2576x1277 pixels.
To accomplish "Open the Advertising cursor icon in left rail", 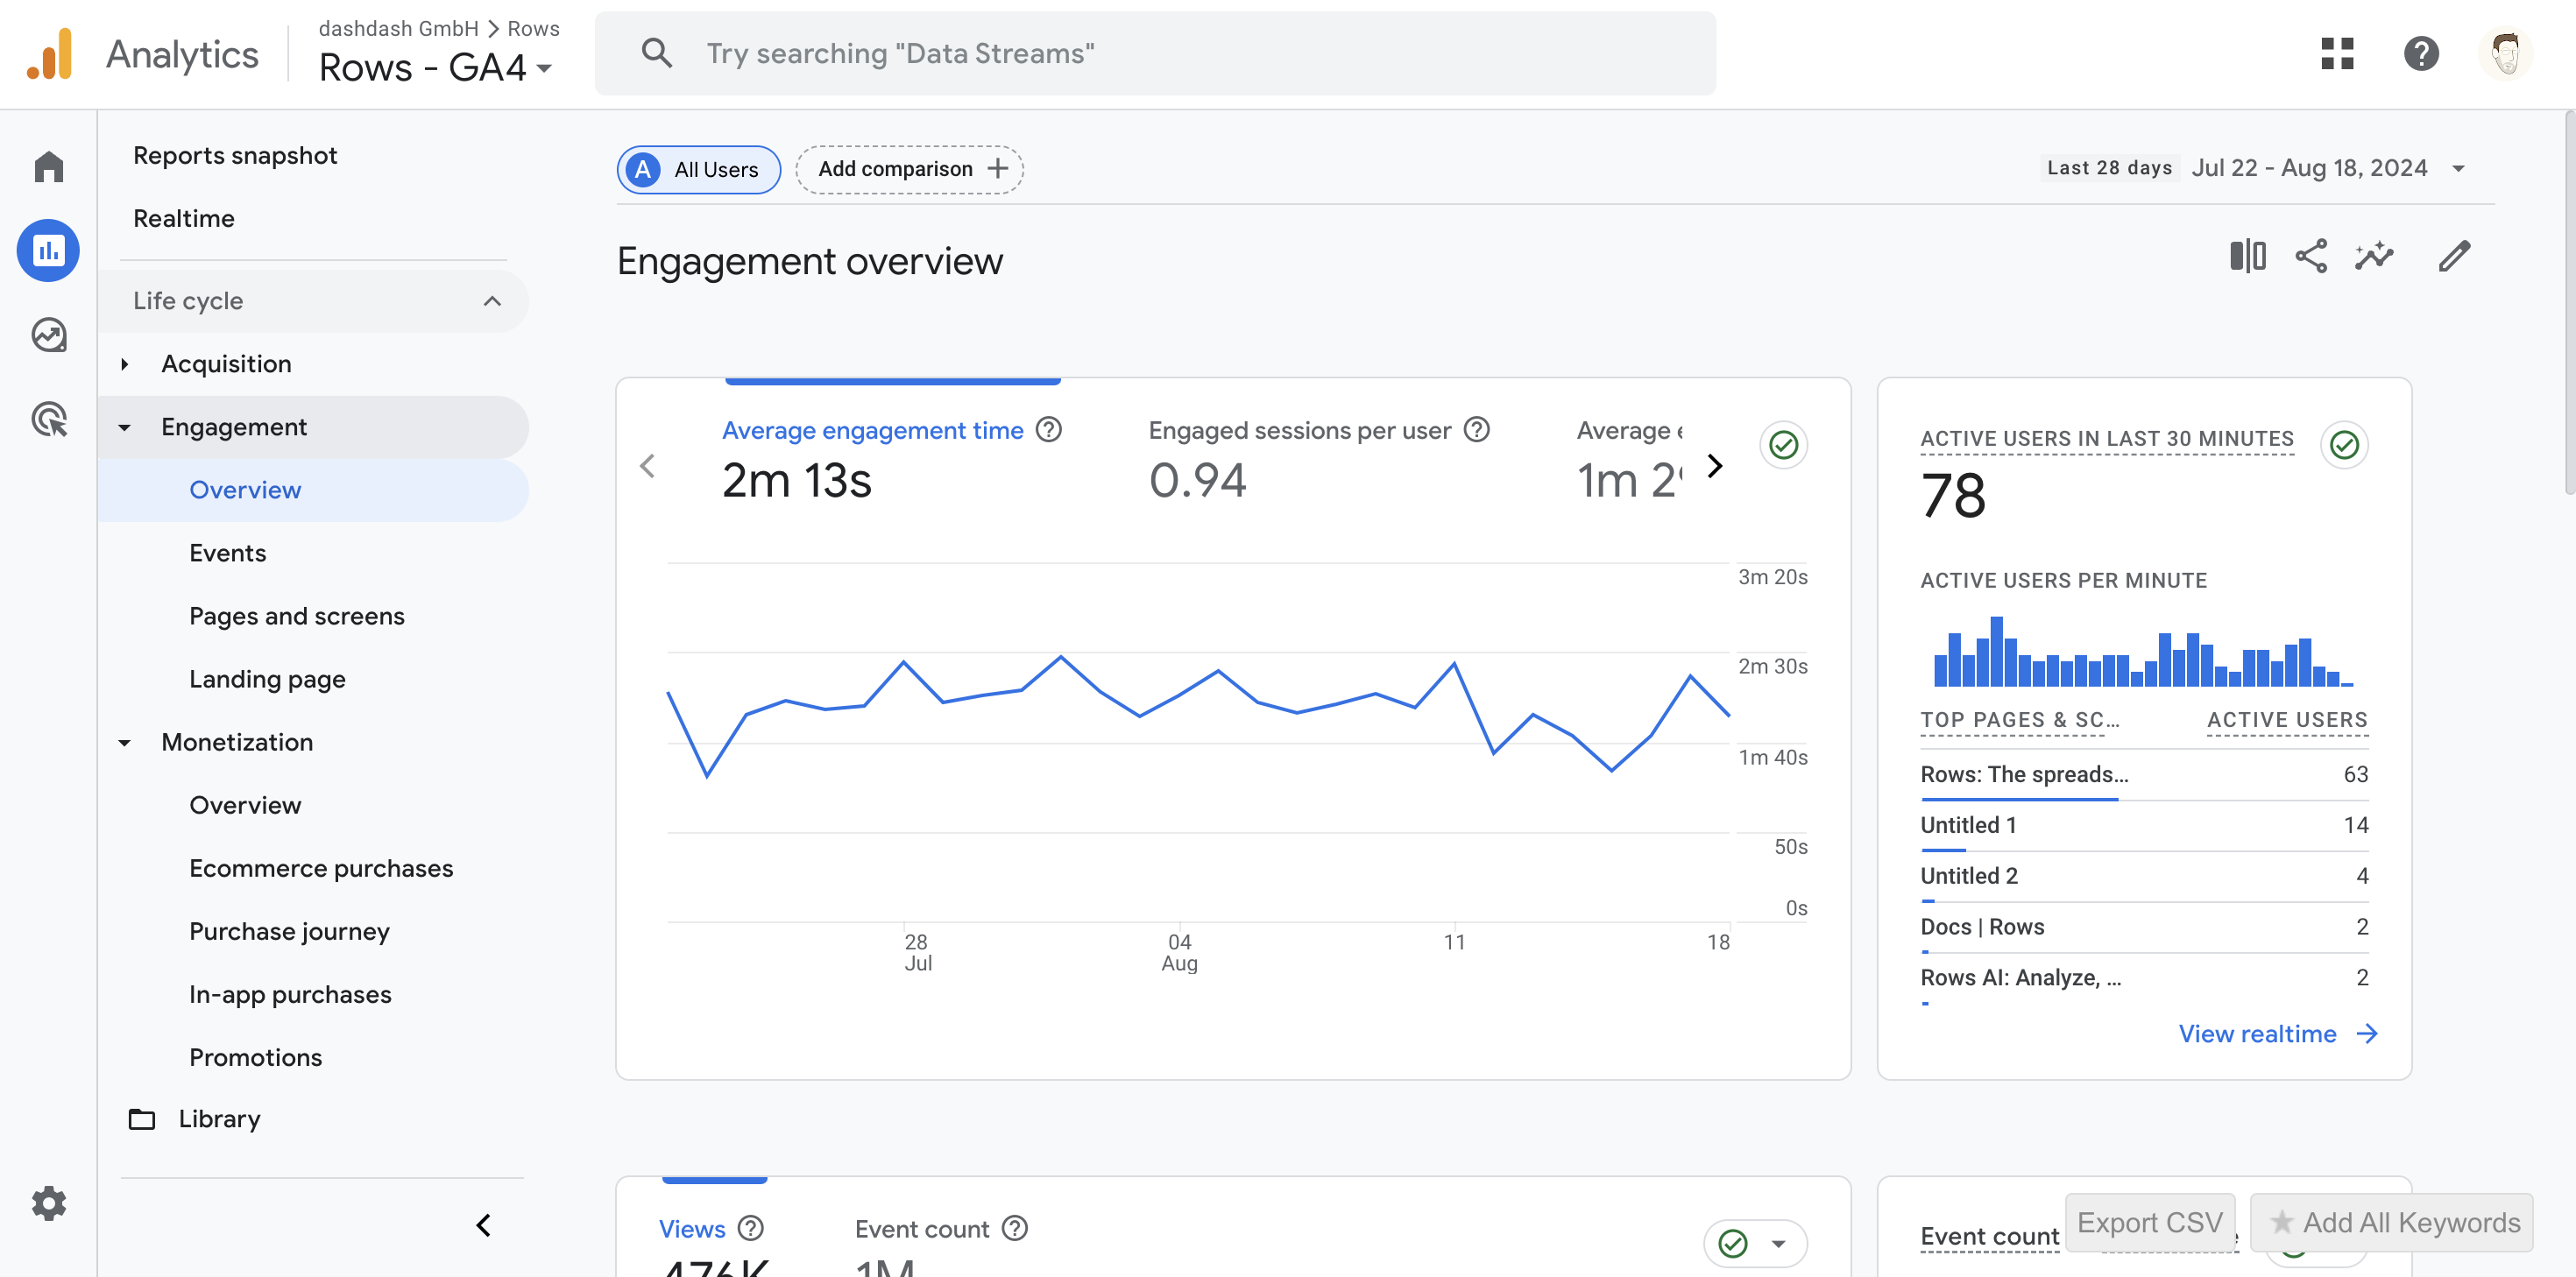I will tap(48, 419).
